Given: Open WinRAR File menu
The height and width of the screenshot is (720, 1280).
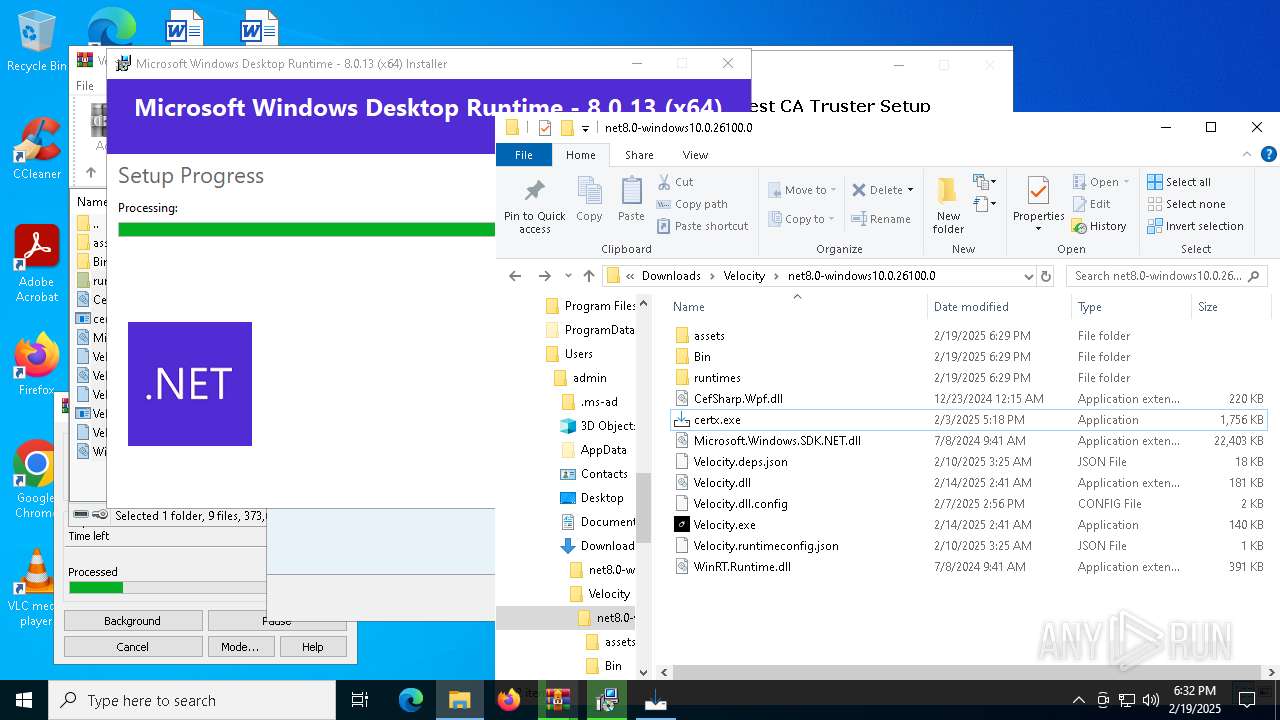Looking at the screenshot, I should point(85,86).
